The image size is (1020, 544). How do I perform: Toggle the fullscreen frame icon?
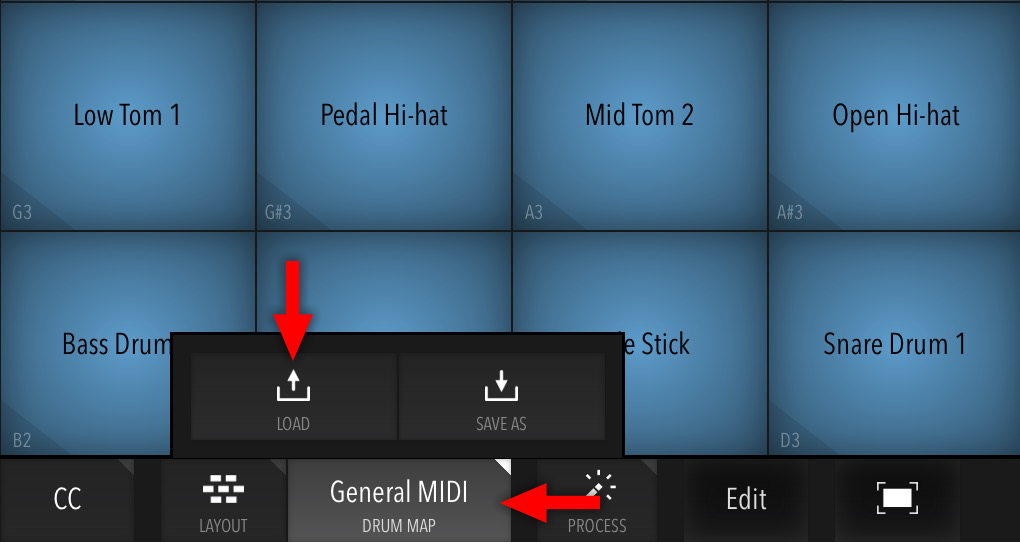pos(897,498)
